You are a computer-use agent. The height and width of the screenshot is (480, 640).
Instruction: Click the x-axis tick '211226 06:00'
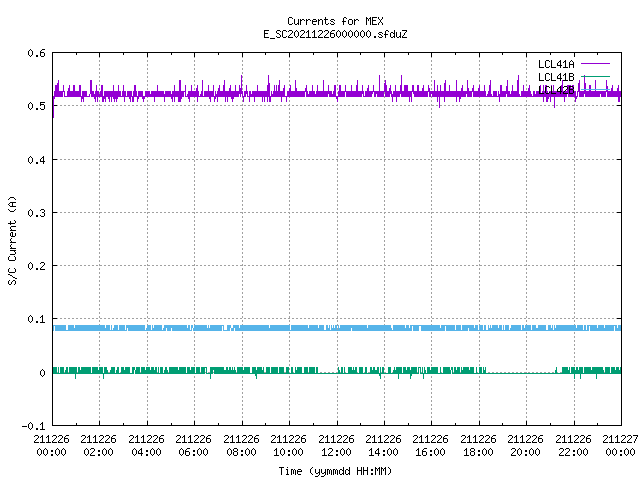pyautogui.click(x=193, y=446)
